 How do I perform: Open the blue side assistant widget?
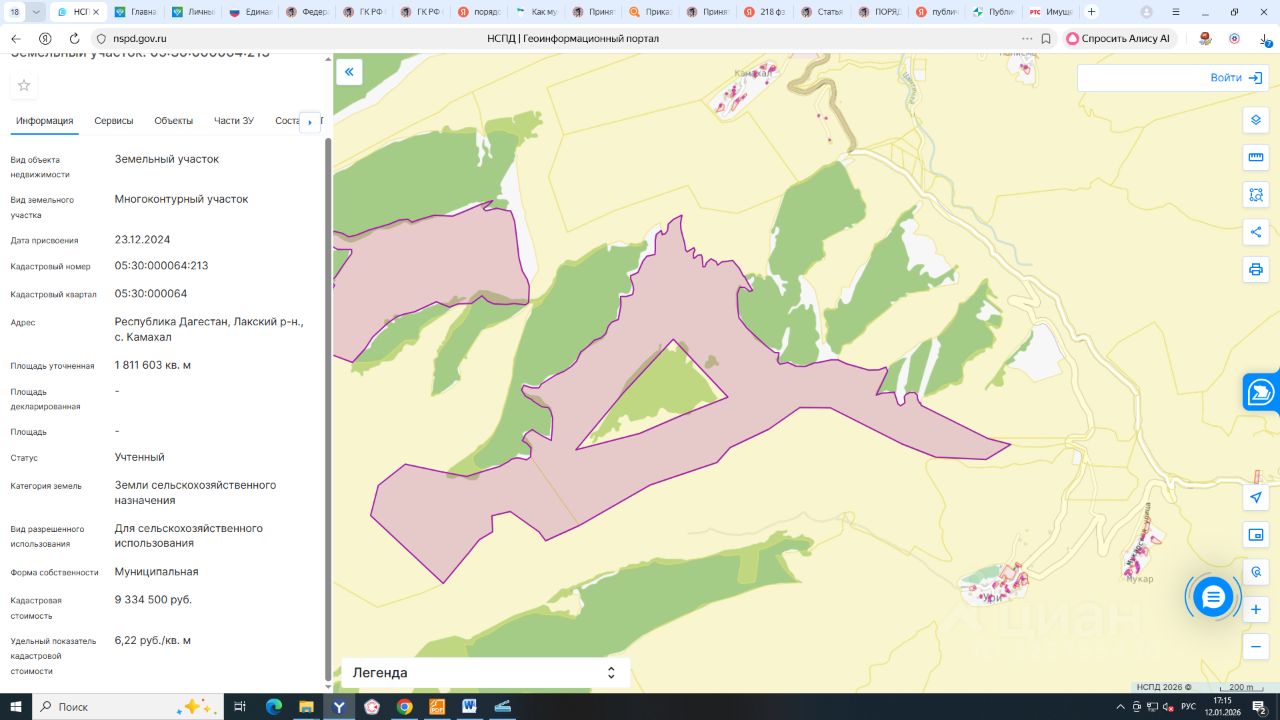1262,391
